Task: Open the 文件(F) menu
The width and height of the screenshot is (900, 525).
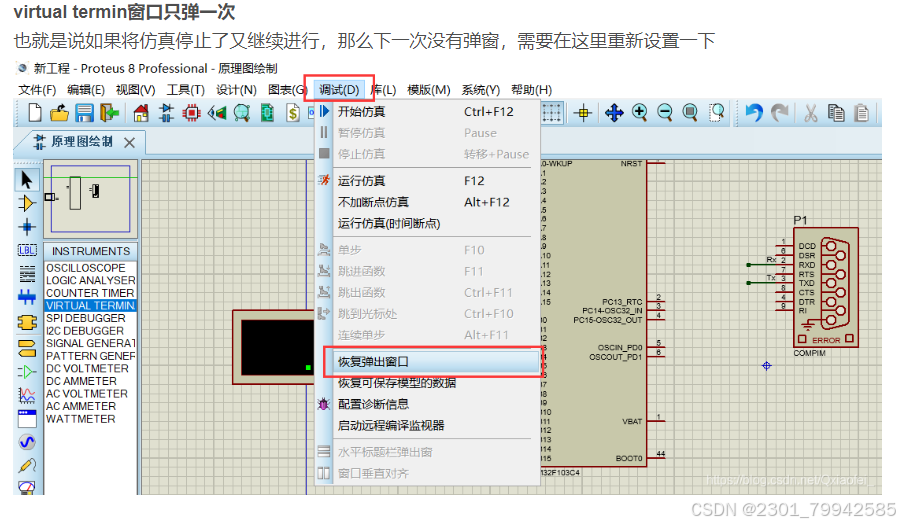Action: [x=37, y=90]
